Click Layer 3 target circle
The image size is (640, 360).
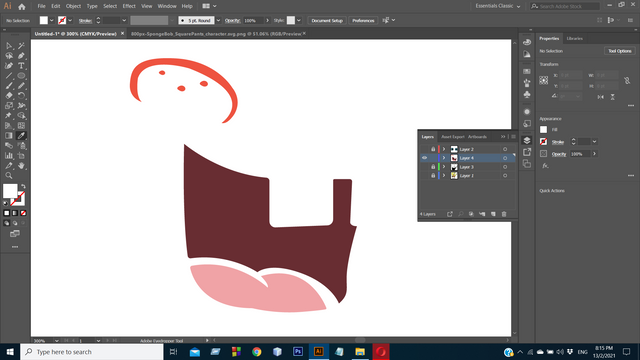pyautogui.click(x=505, y=167)
